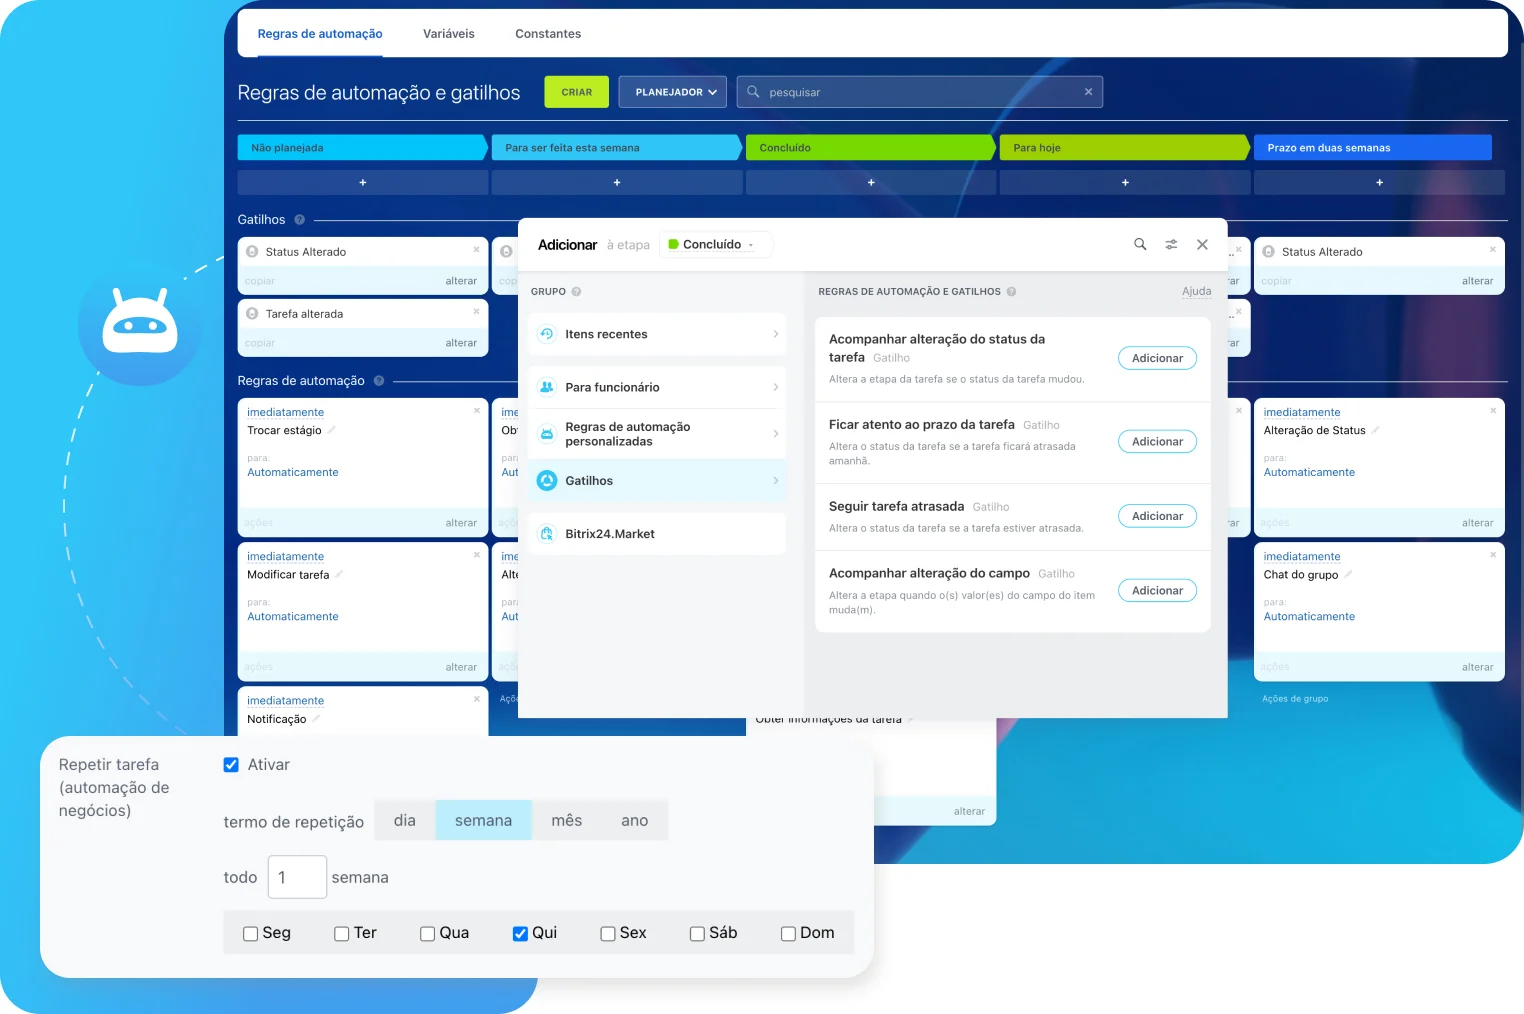Select the Gatilhos group icon
Viewport: 1524px width, 1014px height.
coord(546,480)
